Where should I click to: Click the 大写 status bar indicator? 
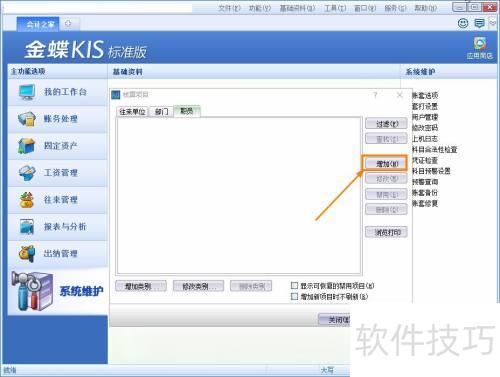(327, 370)
